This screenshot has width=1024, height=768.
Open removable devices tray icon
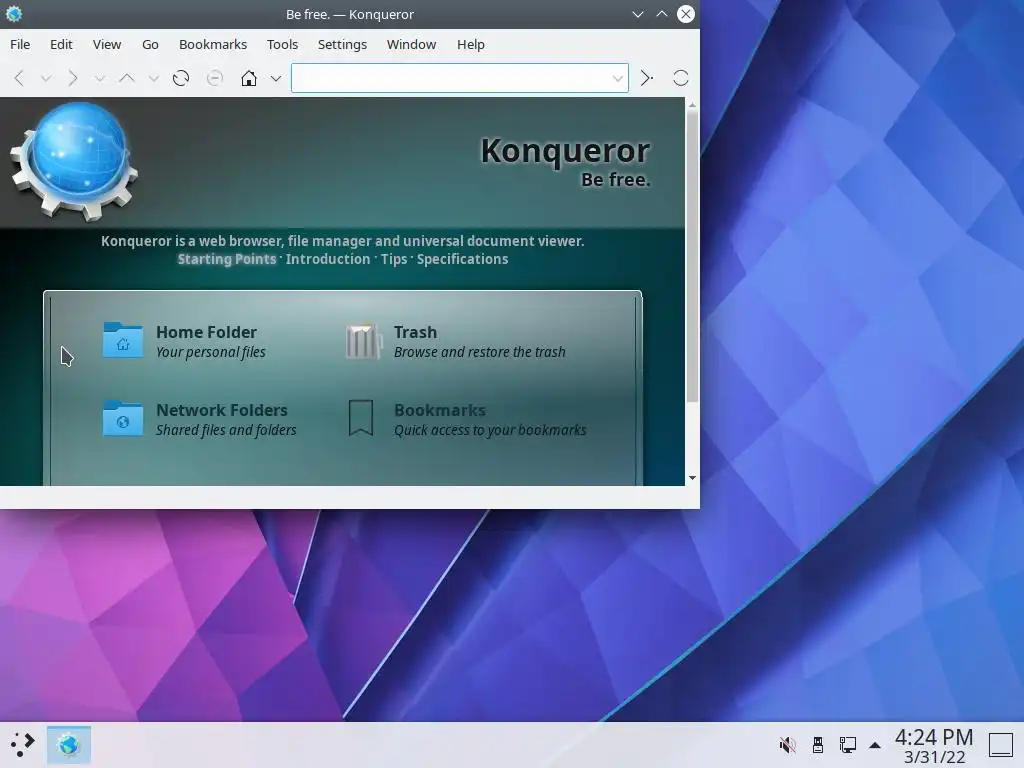click(x=818, y=744)
